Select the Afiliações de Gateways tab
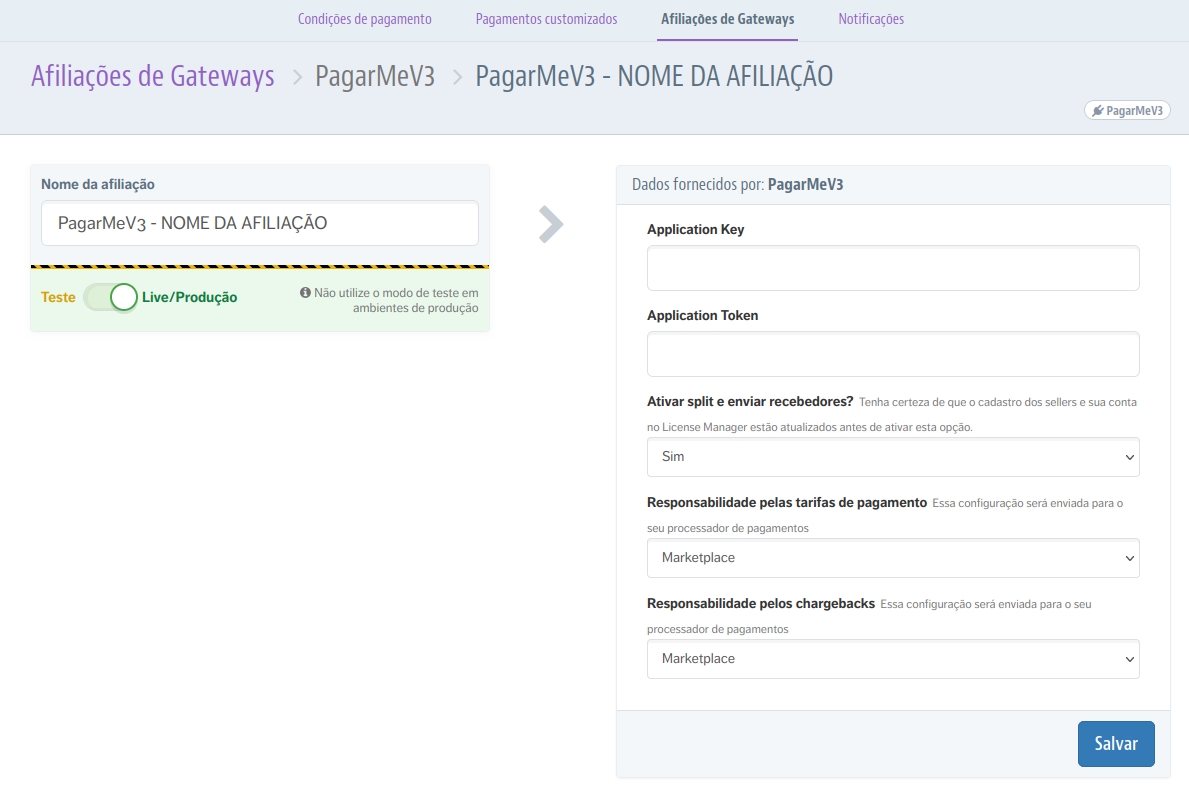This screenshot has height=805, width=1189. pyautogui.click(x=727, y=19)
